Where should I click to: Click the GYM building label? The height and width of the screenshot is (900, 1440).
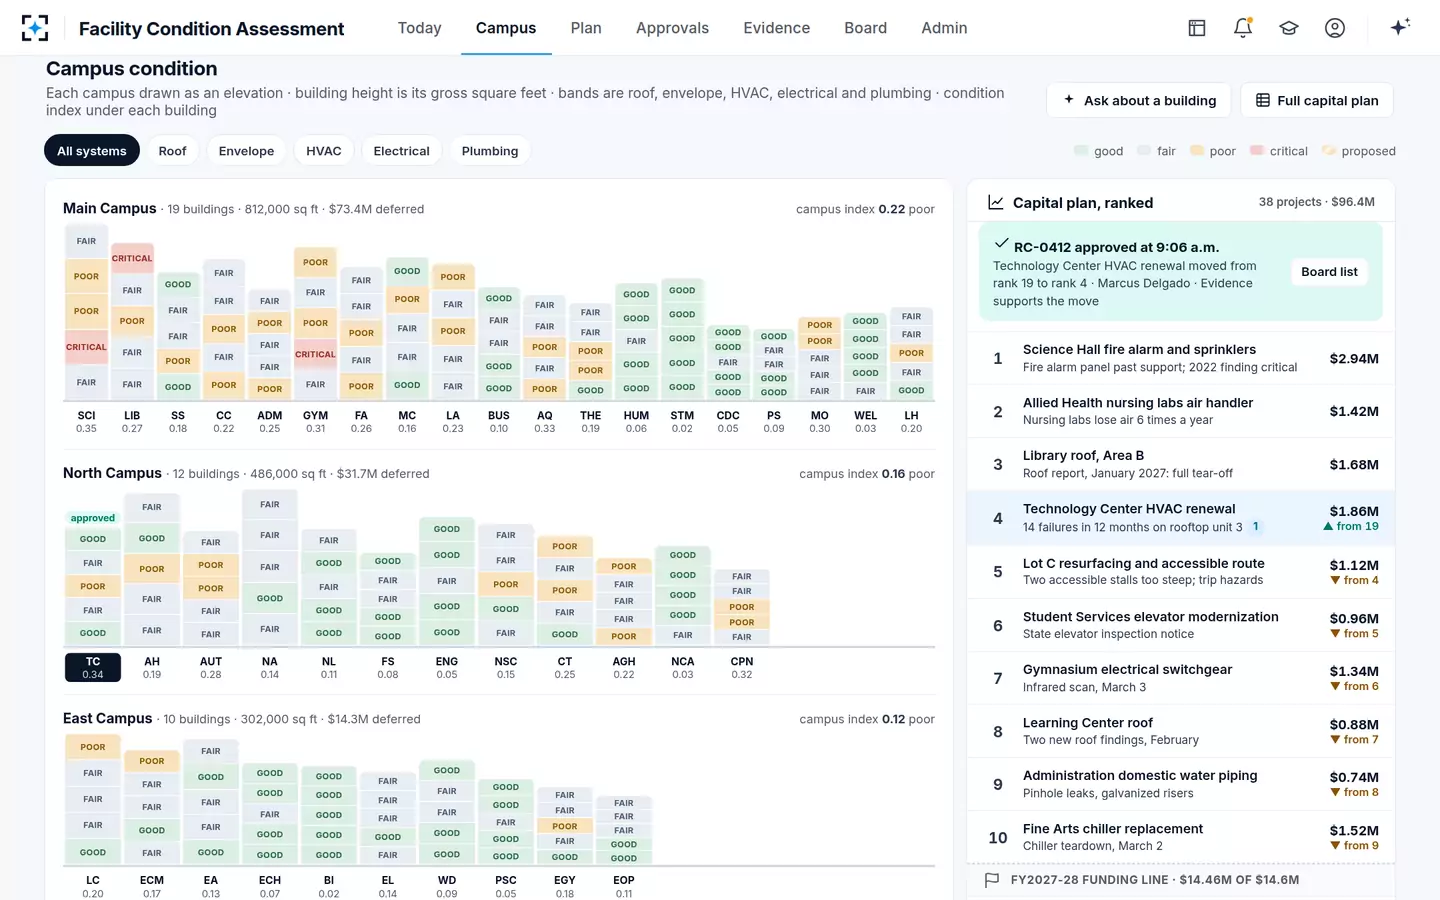(315, 421)
